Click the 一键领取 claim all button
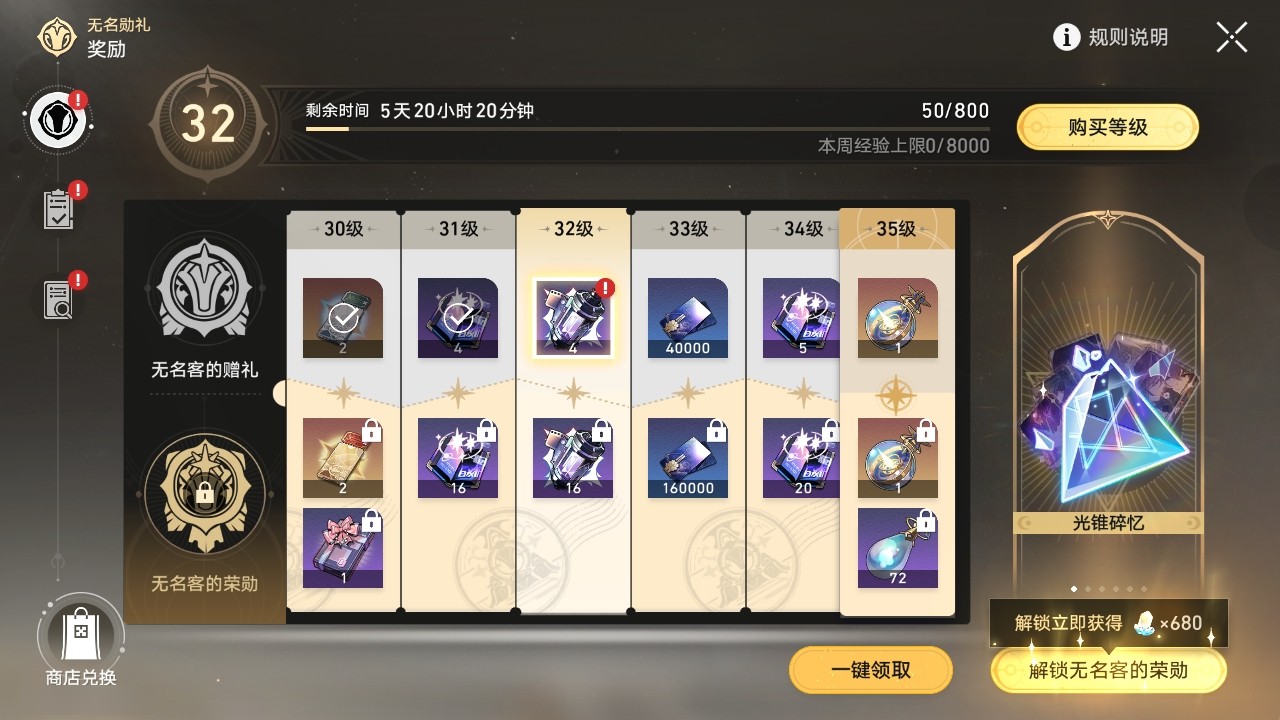The image size is (1280, 720). (x=870, y=670)
